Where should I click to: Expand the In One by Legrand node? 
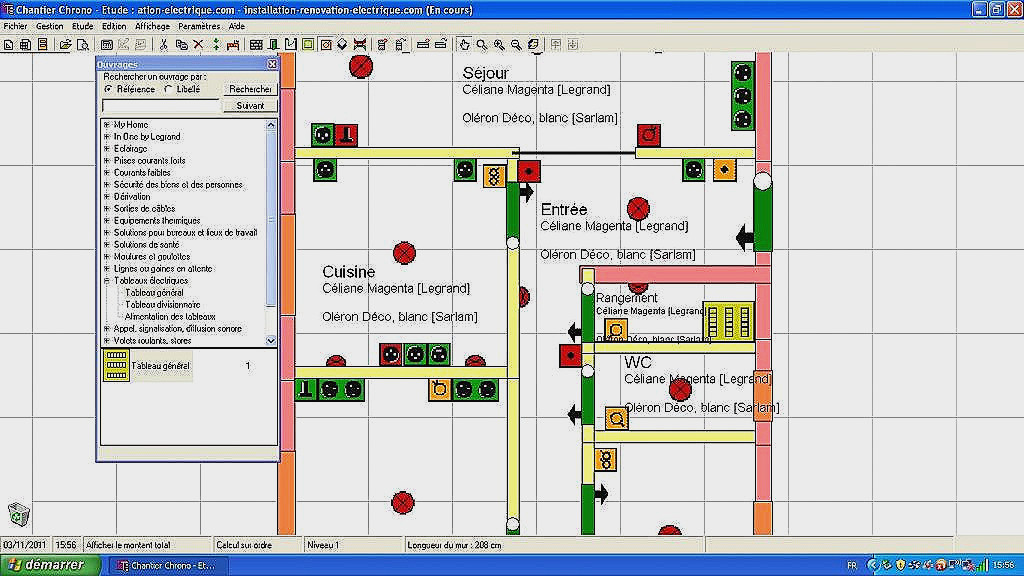[x=106, y=136]
